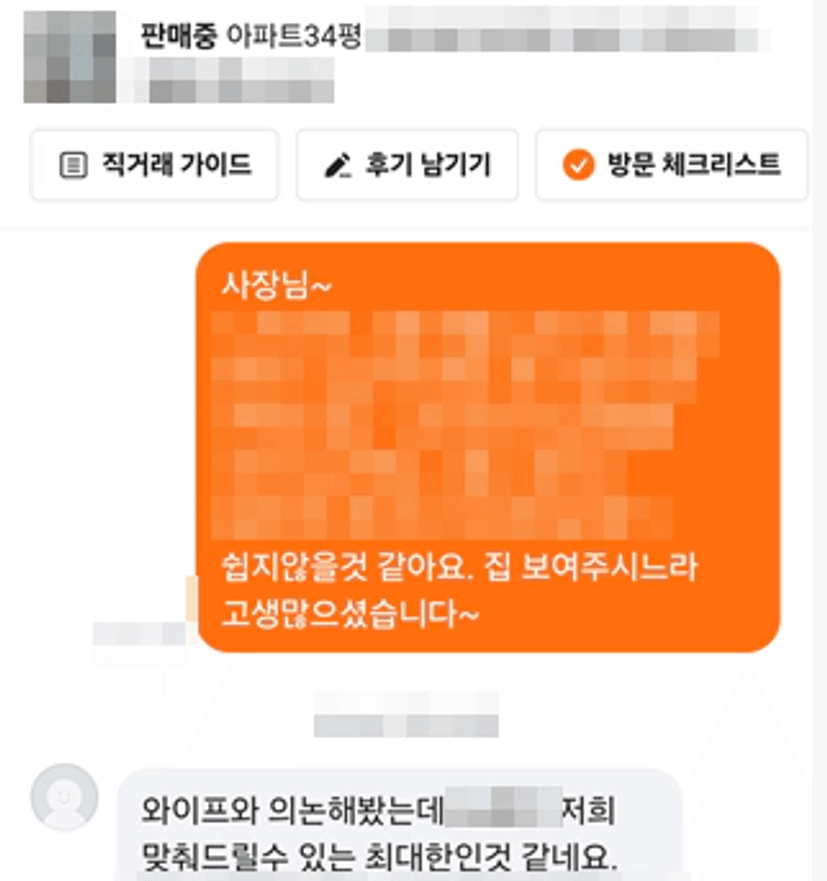Screen dimensions: 827x881
Task: Click the blurred title text after 아파트34평
Action: click(567, 30)
